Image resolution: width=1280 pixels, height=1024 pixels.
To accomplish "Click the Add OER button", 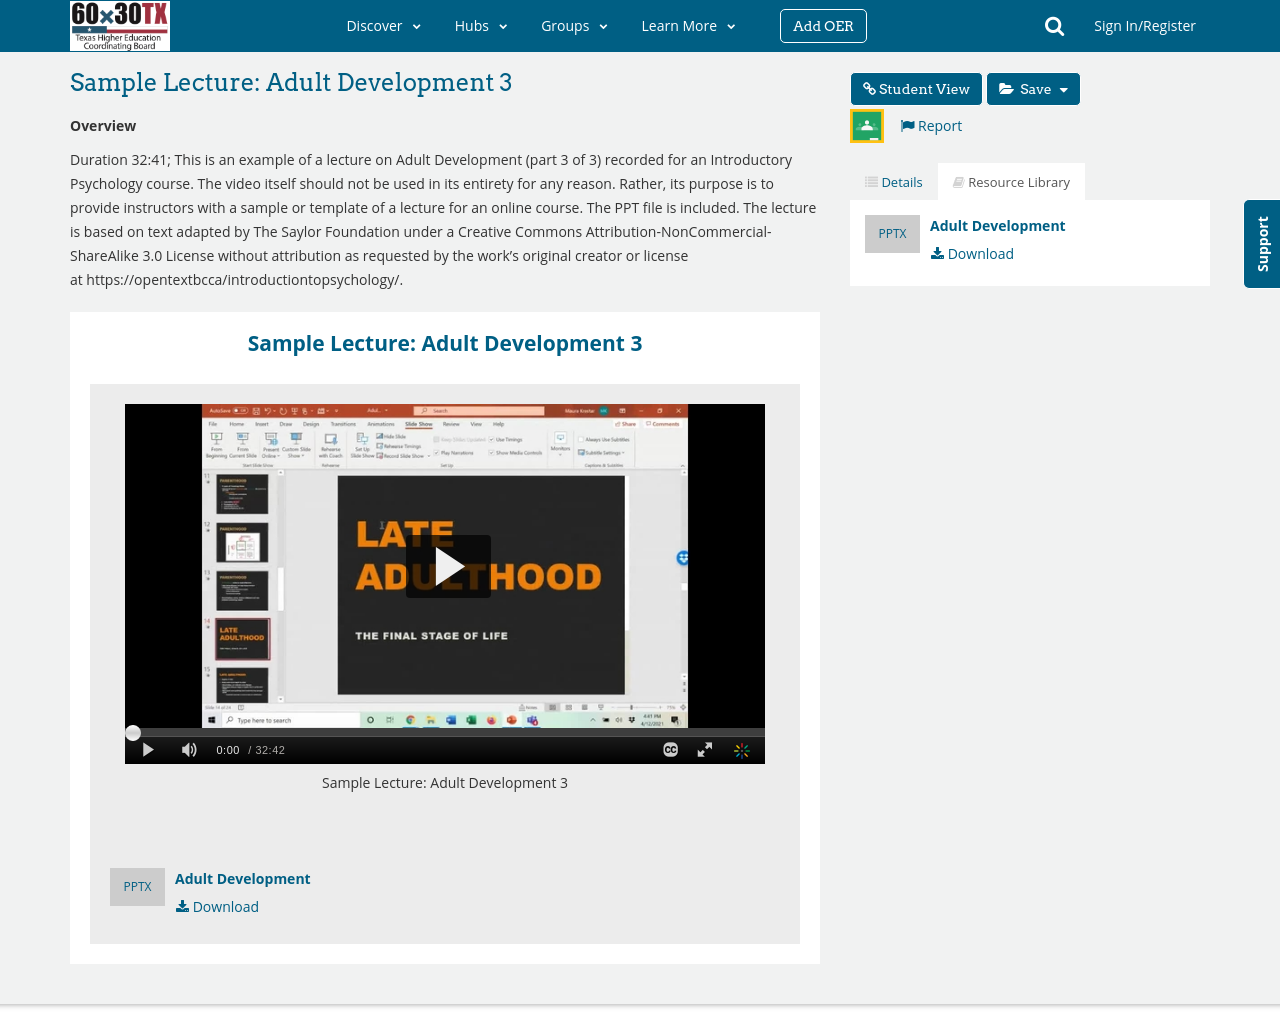I will [x=823, y=25].
